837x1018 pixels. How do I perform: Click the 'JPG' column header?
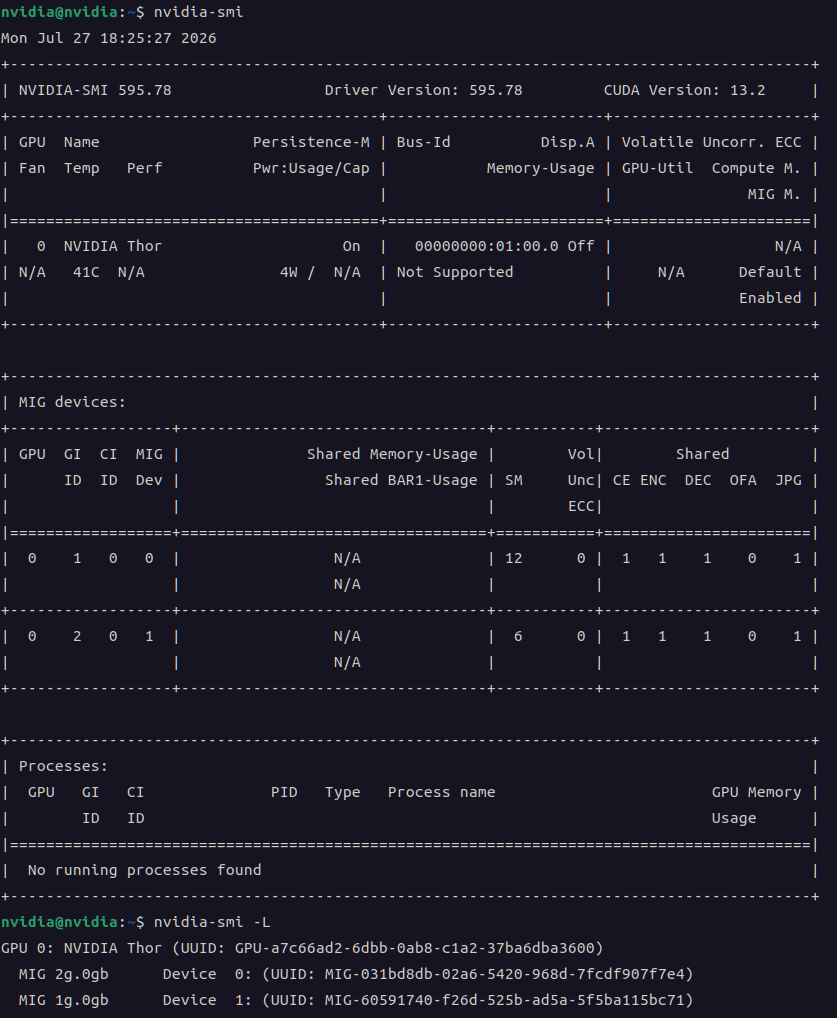(788, 480)
